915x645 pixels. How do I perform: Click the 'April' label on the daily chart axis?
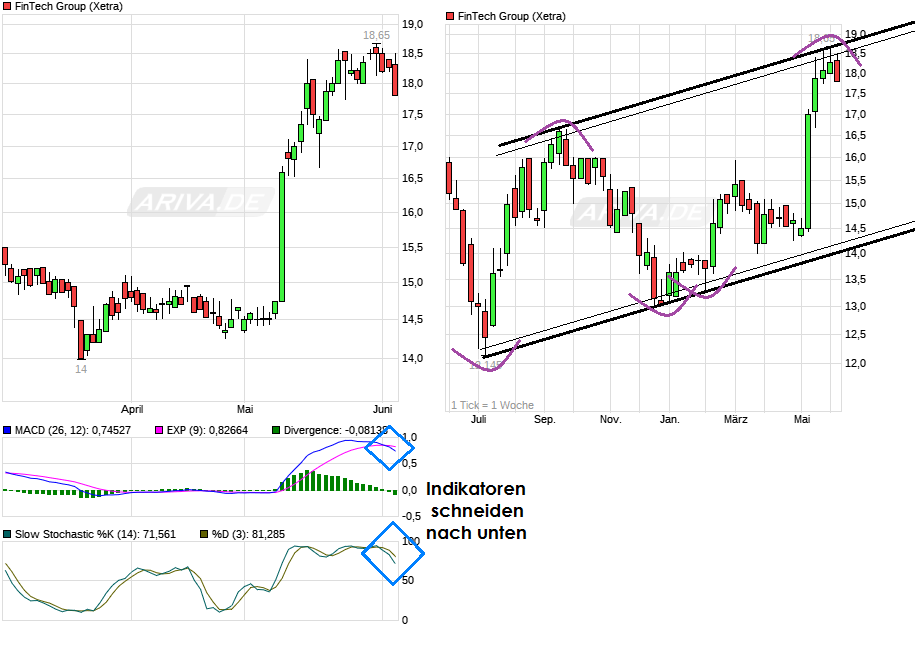(132, 409)
